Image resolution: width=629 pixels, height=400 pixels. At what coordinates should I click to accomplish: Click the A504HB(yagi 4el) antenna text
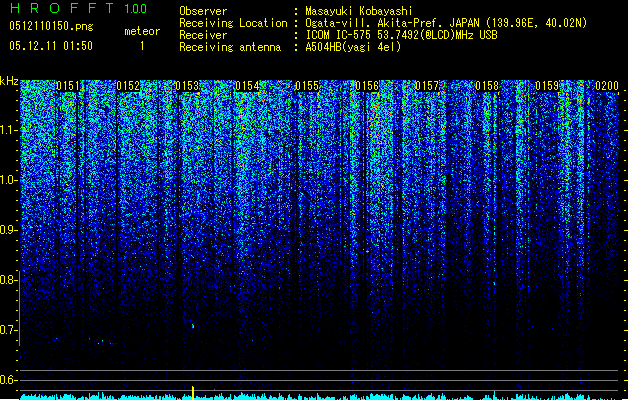tap(353, 47)
